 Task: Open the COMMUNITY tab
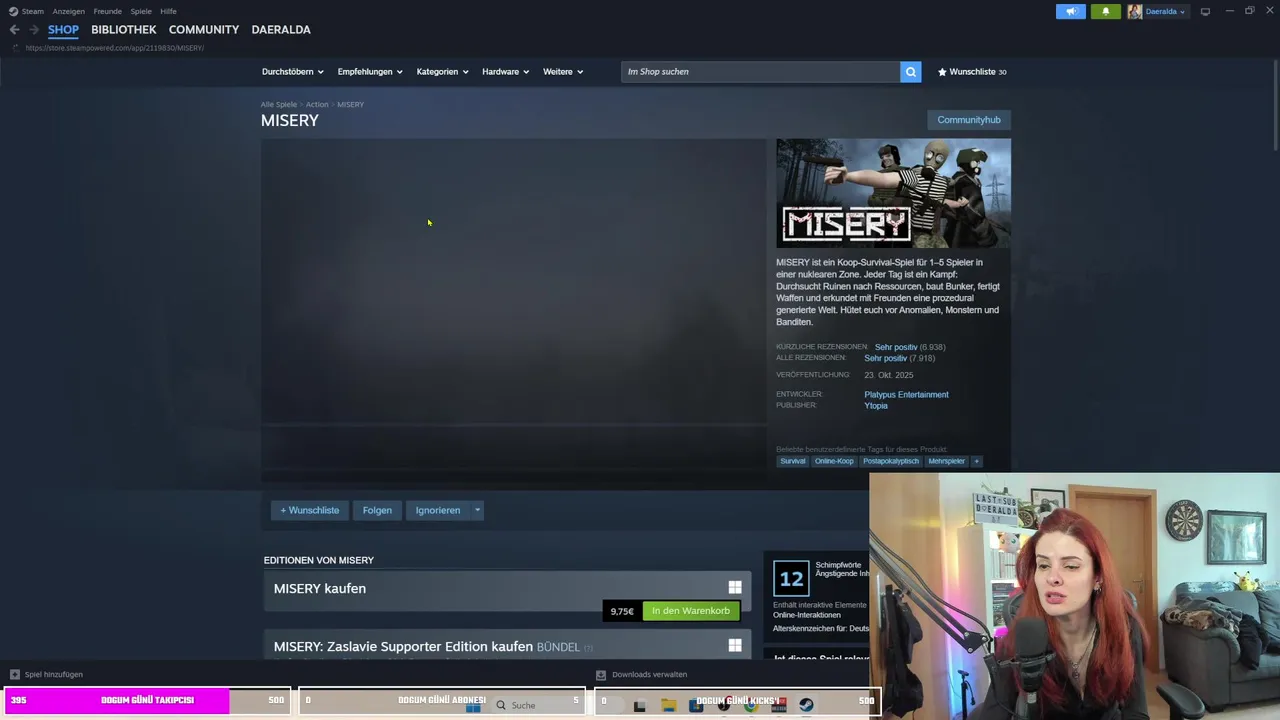pyautogui.click(x=204, y=30)
